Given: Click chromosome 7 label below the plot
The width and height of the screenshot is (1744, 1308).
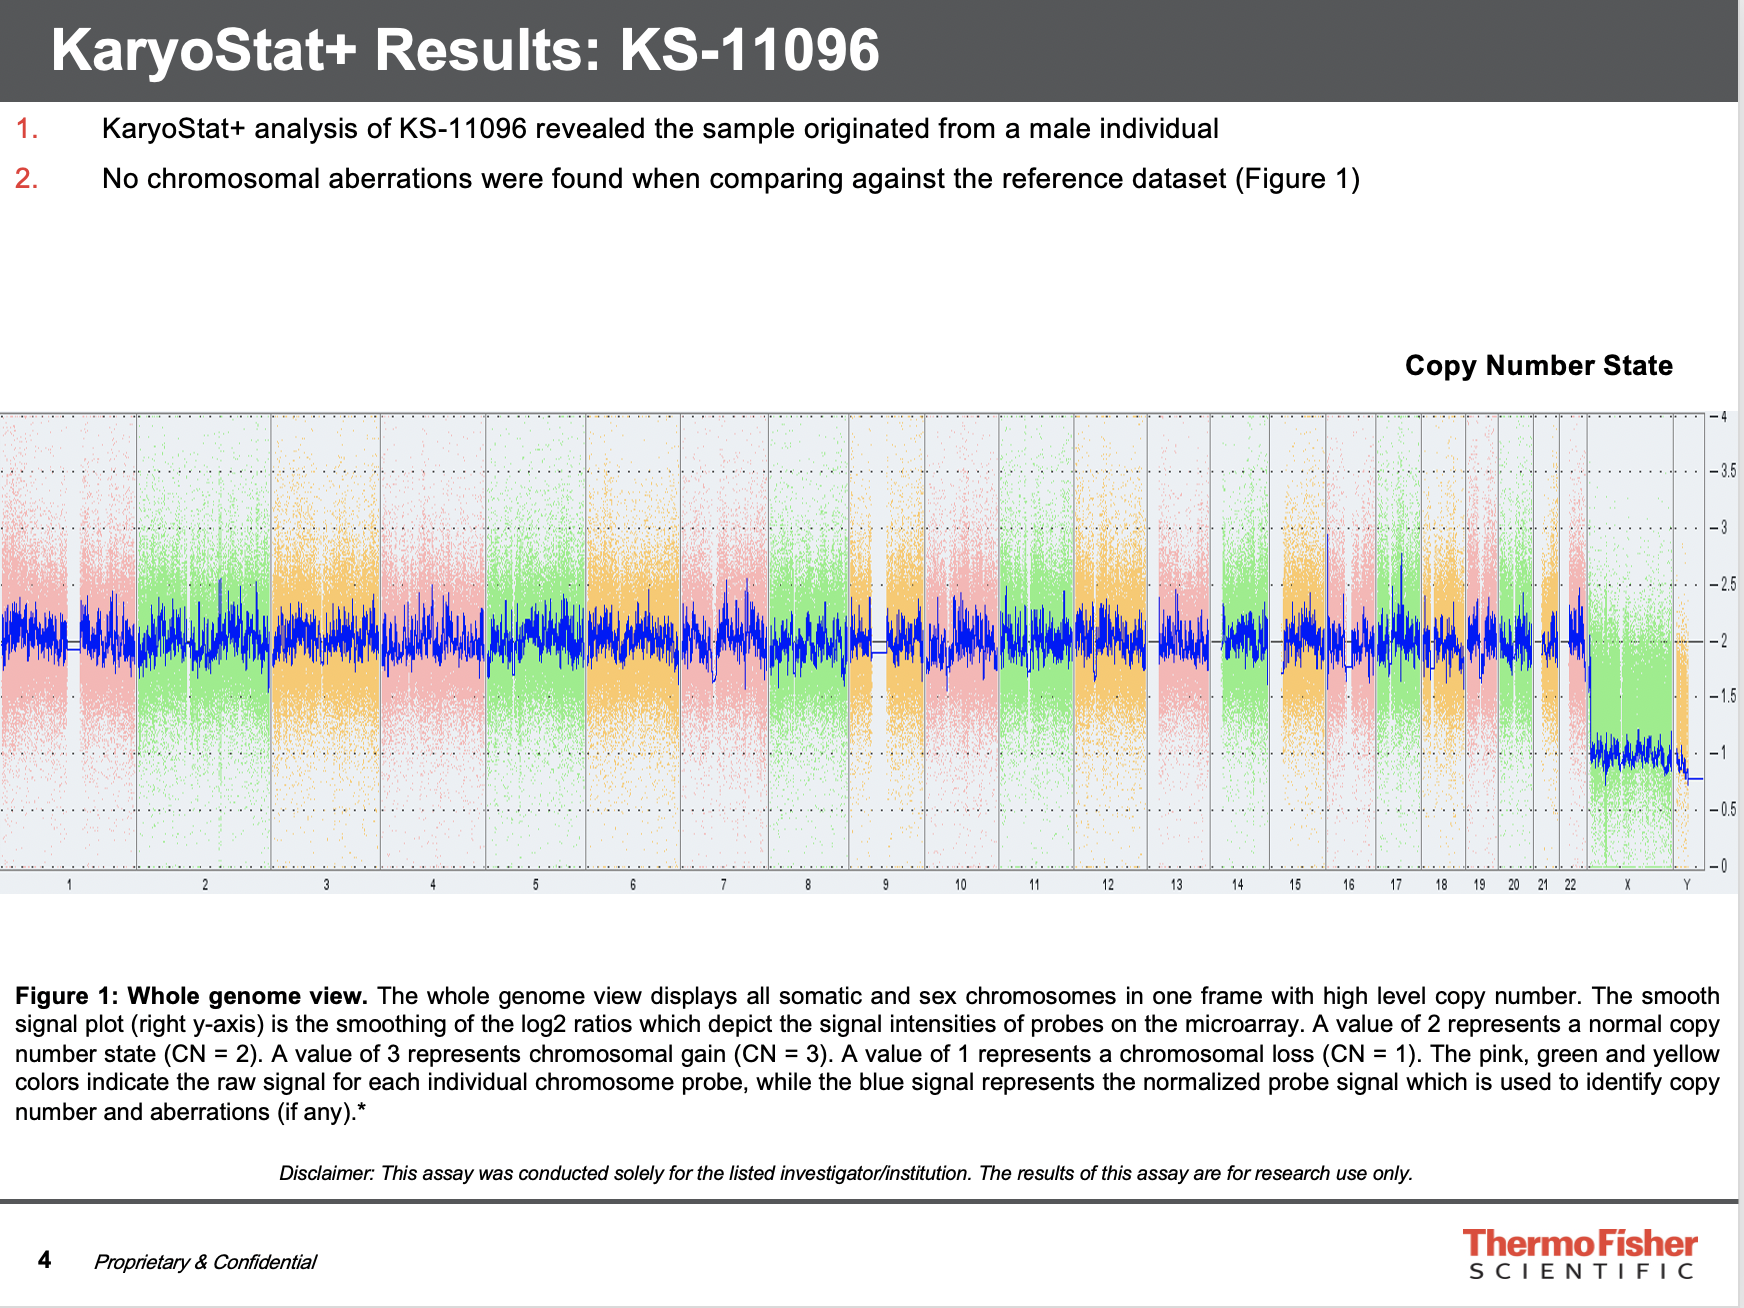Looking at the screenshot, I should coord(724,885).
